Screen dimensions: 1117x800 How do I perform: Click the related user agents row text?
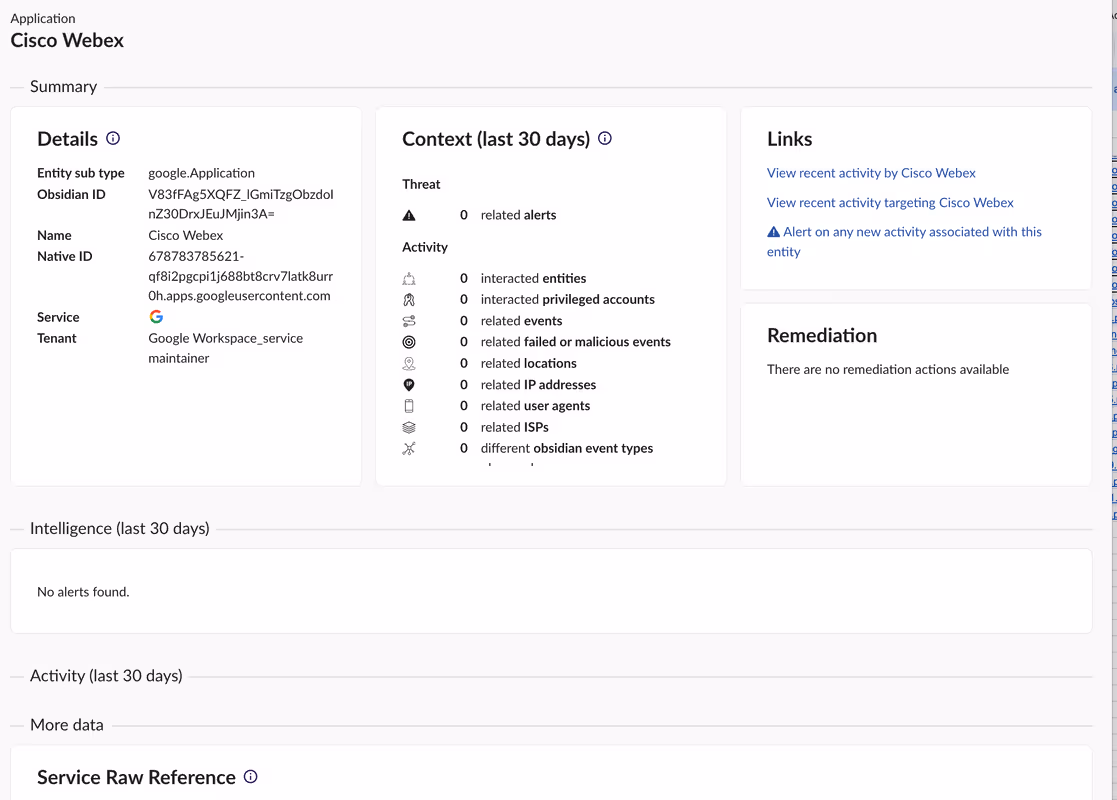pos(536,406)
